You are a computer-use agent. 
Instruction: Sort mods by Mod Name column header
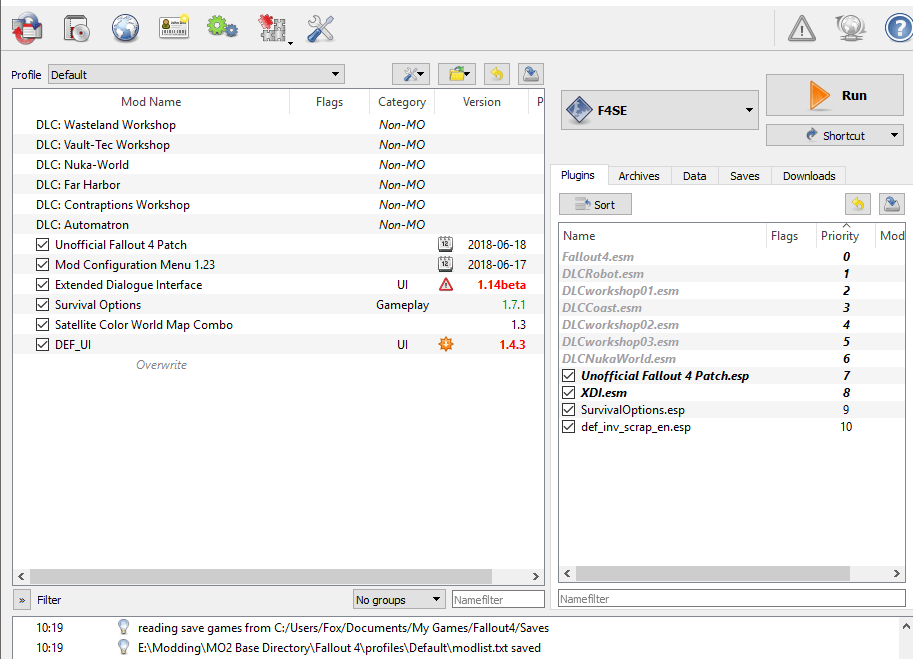[x=151, y=102]
